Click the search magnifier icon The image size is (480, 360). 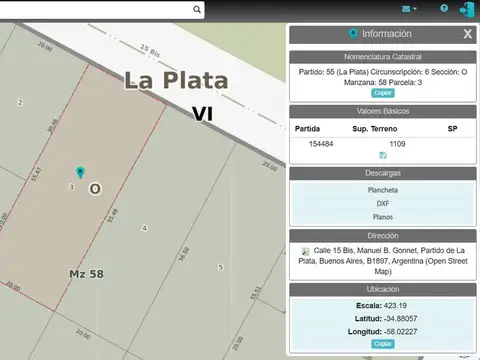[197, 9]
